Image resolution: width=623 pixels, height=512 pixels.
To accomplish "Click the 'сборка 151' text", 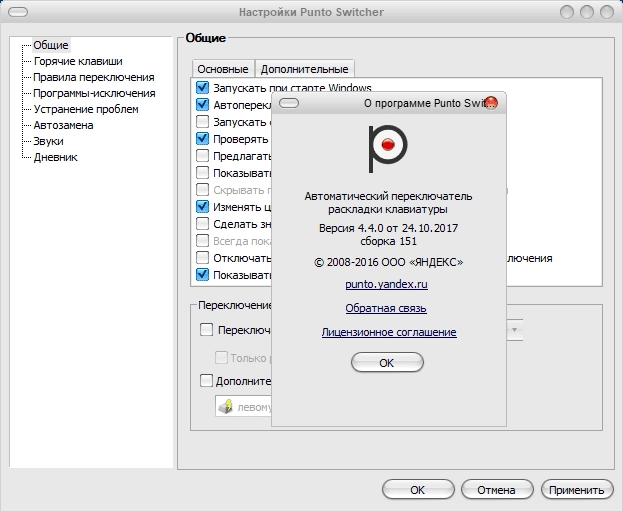I will [389, 241].
